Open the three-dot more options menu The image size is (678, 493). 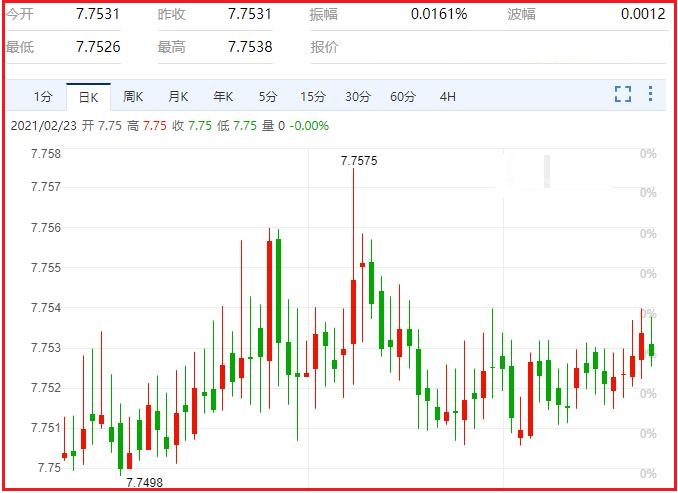coord(650,94)
